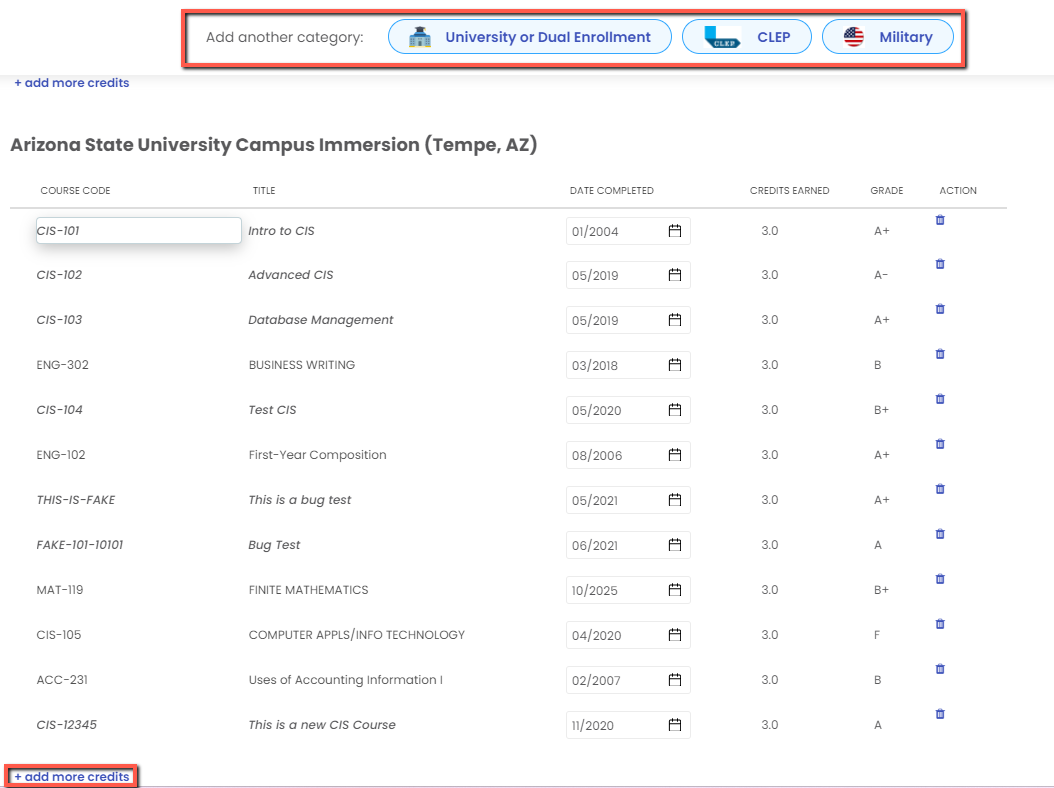The image size is (1054, 788).
Task: Click trash icon for Database Management course
Action: 939,309
